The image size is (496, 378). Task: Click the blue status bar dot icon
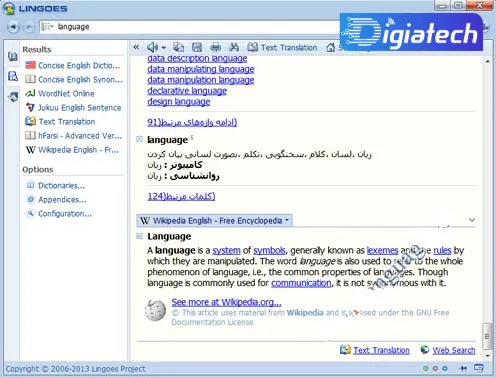[445, 368]
